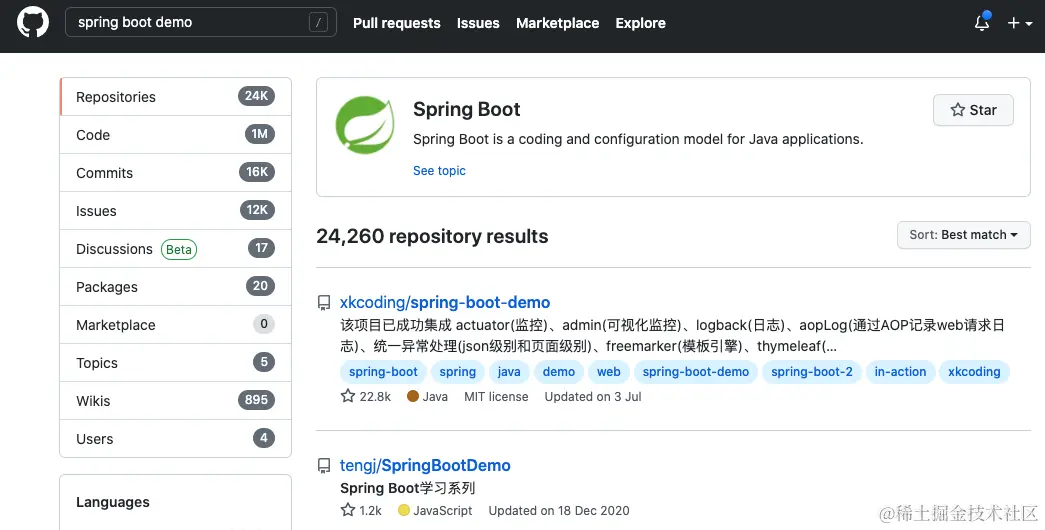Click the yellow JavaScript language dot
This screenshot has width=1045, height=530.
403,510
